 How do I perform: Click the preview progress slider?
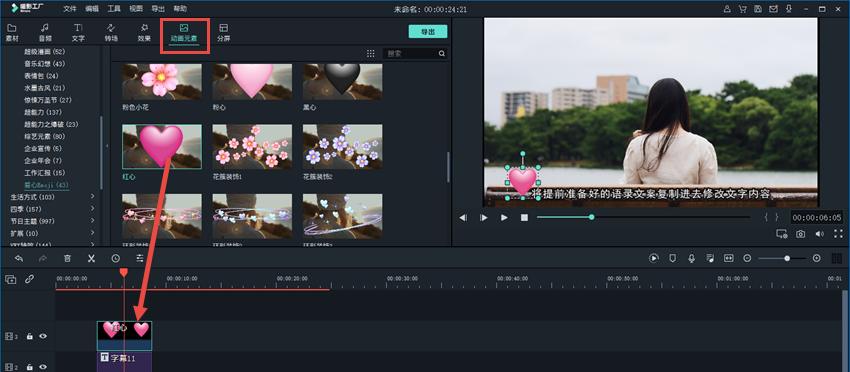click(x=643, y=217)
